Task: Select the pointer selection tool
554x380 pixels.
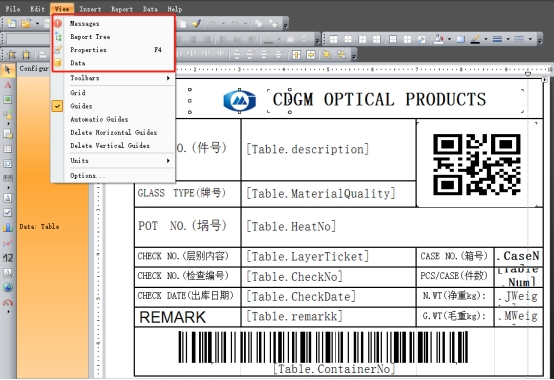Action: 8,70
